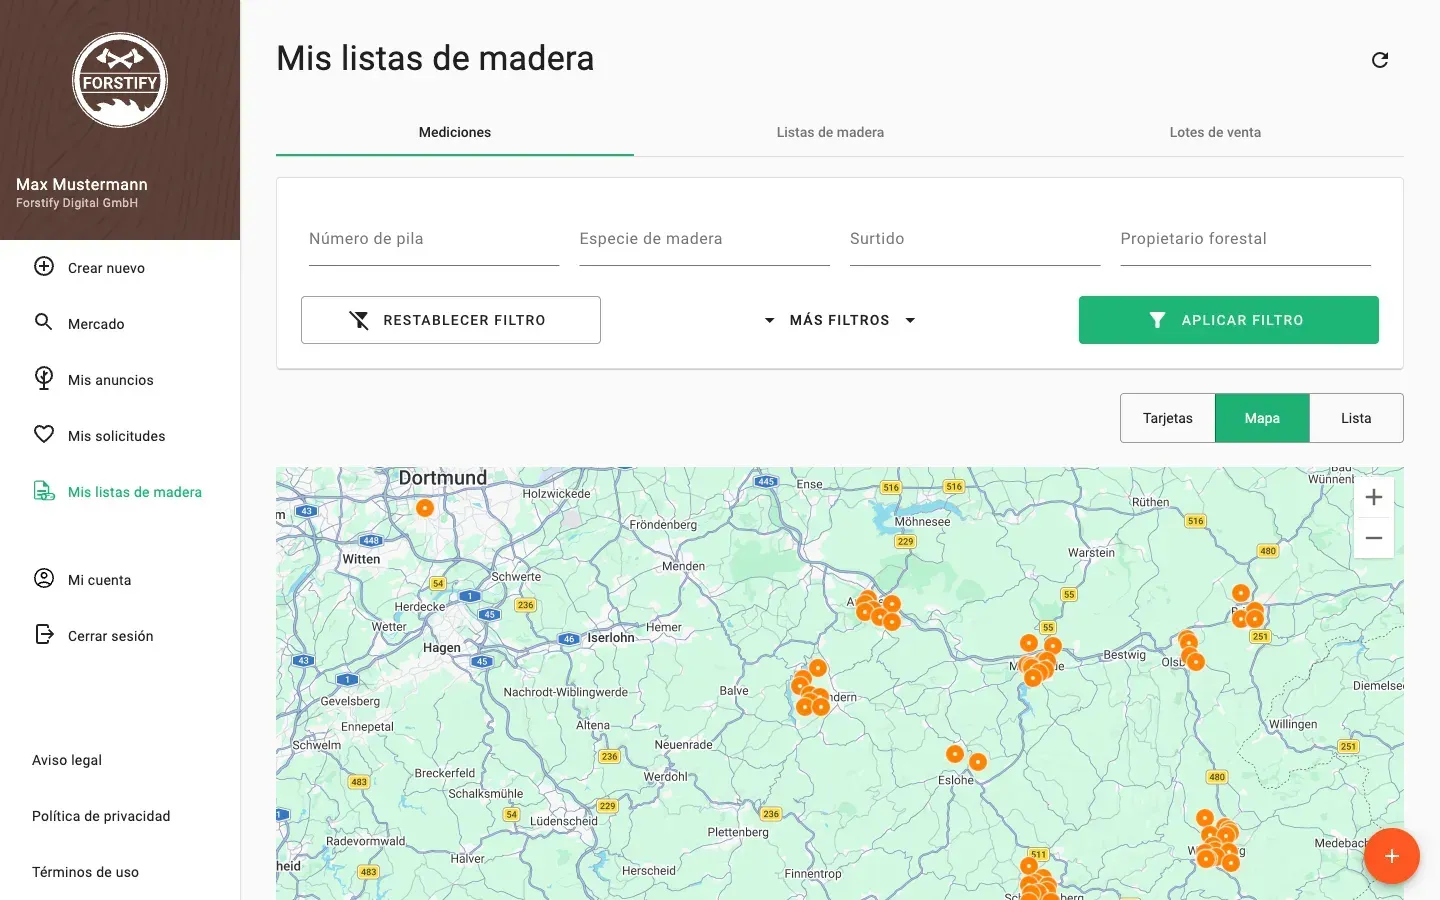Click the Bestwig label on the map
Viewport: 1440px width, 900px height.
click(1124, 655)
